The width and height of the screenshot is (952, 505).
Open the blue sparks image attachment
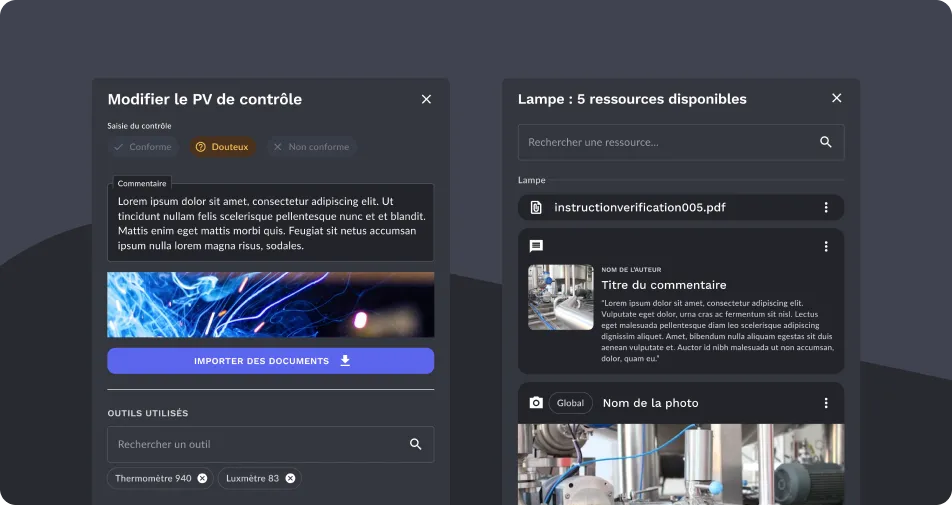(x=271, y=305)
